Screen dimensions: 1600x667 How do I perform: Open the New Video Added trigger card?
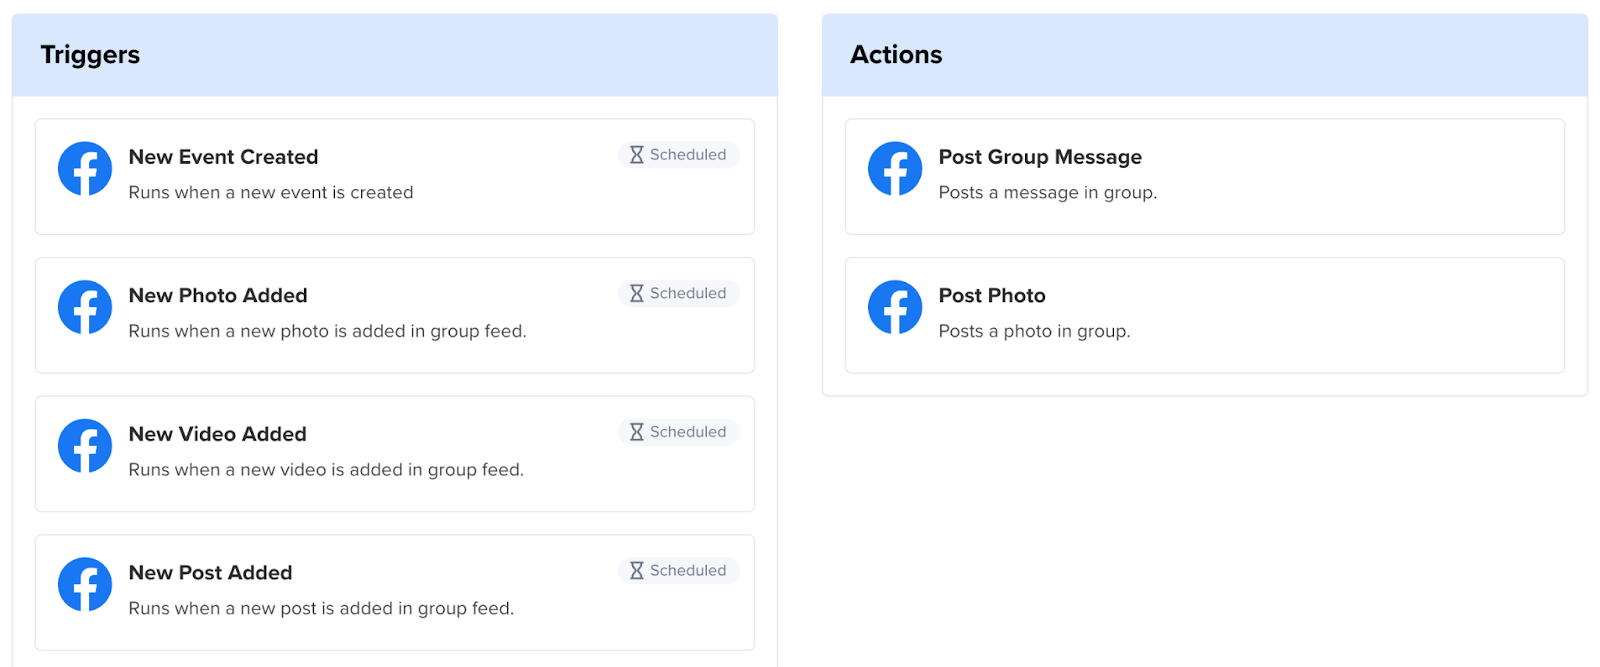pos(395,454)
